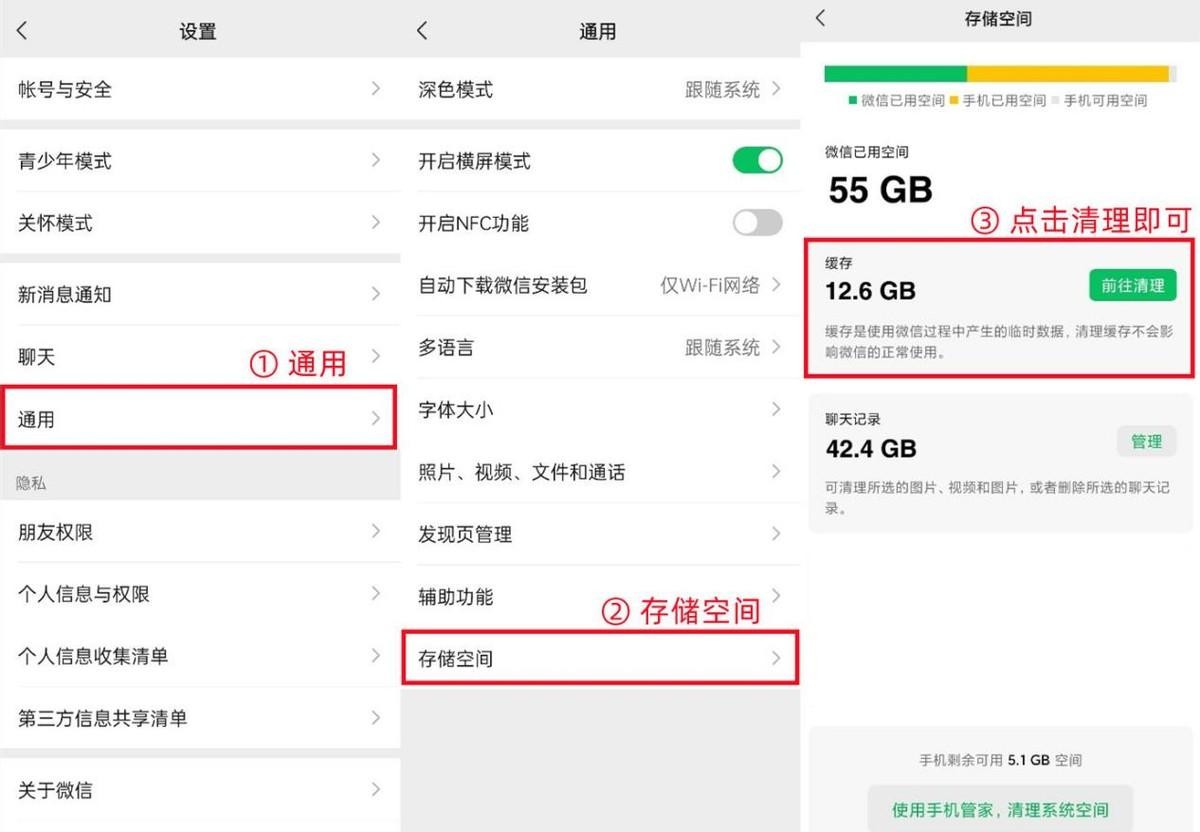This screenshot has height=832, width=1200.
Task: Click the storage usage bar at the top
Action: [998, 72]
